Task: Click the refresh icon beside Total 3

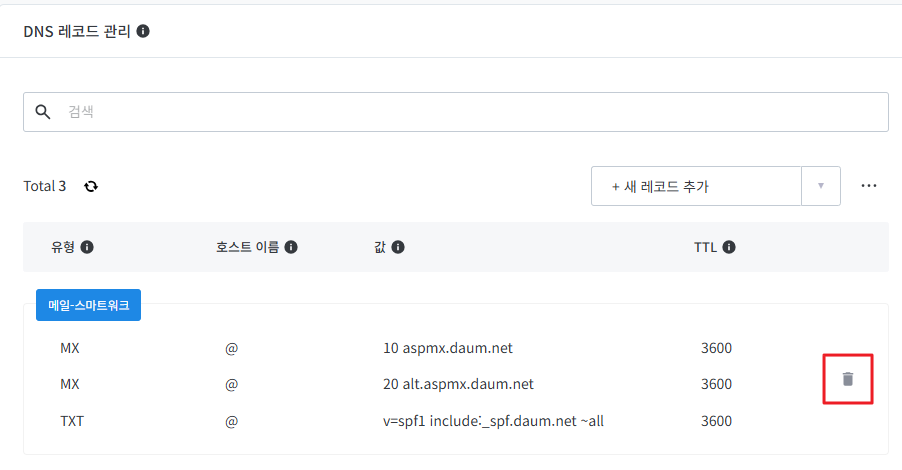Action: [x=91, y=186]
